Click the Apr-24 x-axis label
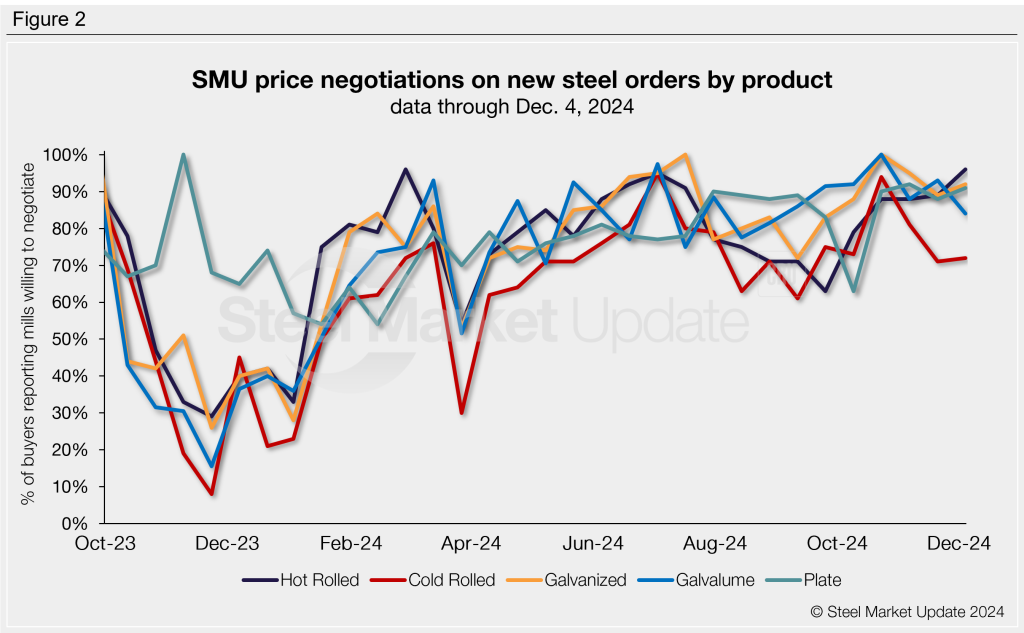 [472, 544]
